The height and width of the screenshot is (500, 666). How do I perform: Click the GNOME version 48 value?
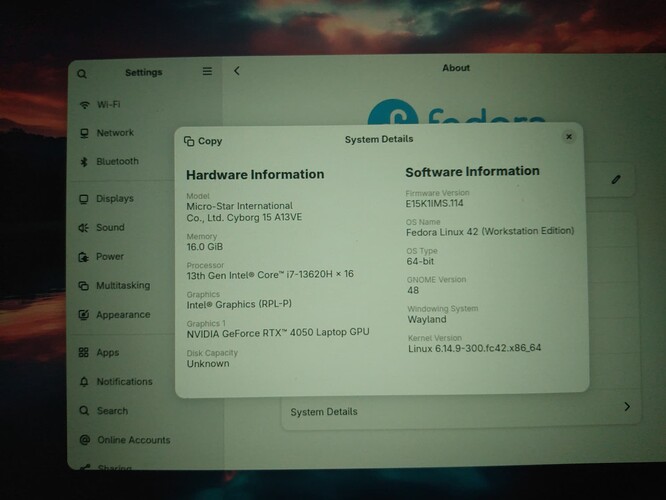413,291
